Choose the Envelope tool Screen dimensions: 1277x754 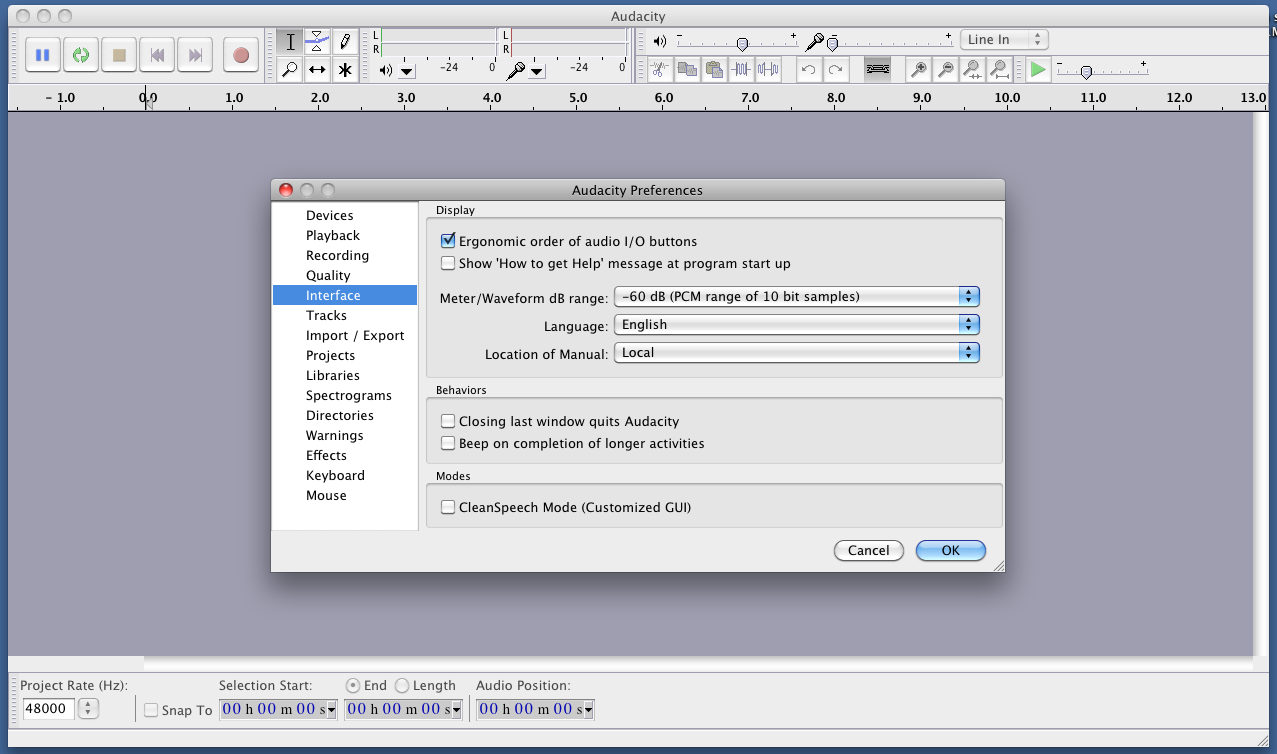click(317, 41)
